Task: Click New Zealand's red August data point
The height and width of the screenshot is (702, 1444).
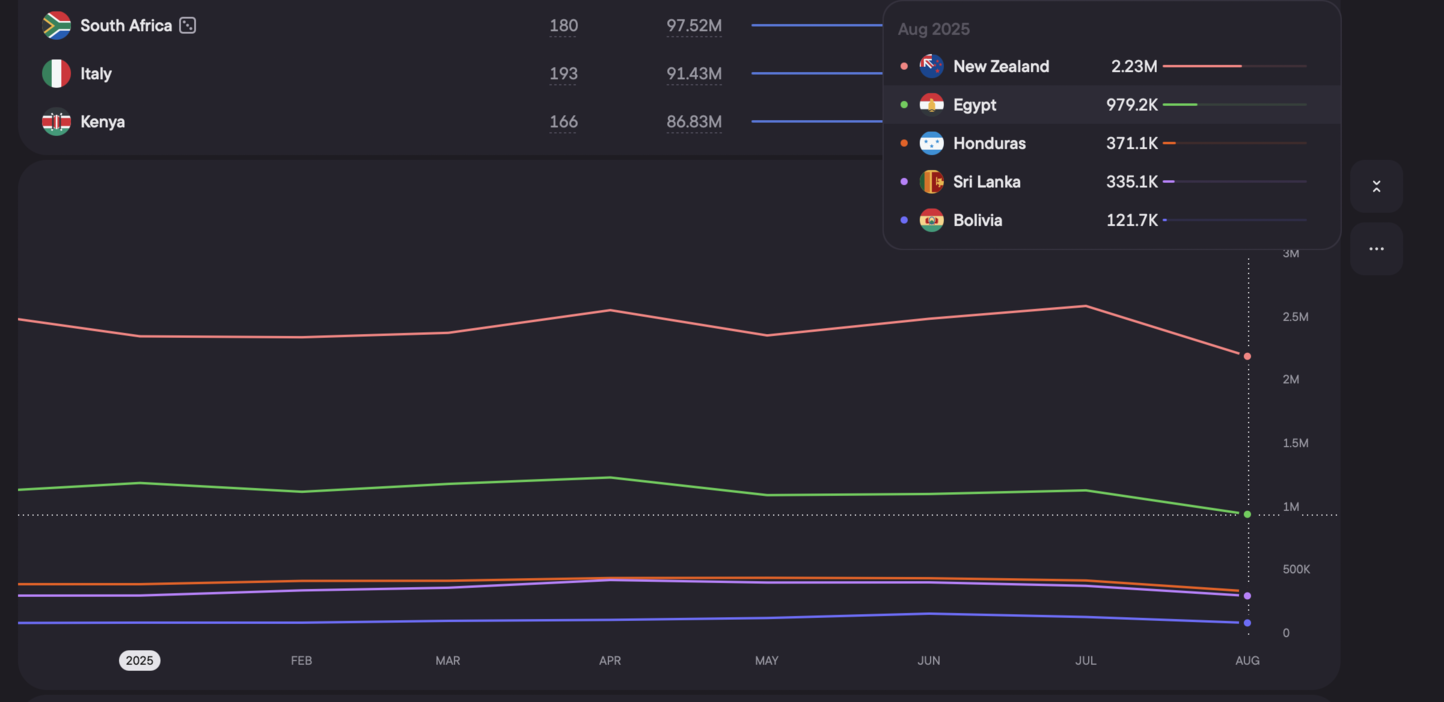Action: click(x=1247, y=356)
